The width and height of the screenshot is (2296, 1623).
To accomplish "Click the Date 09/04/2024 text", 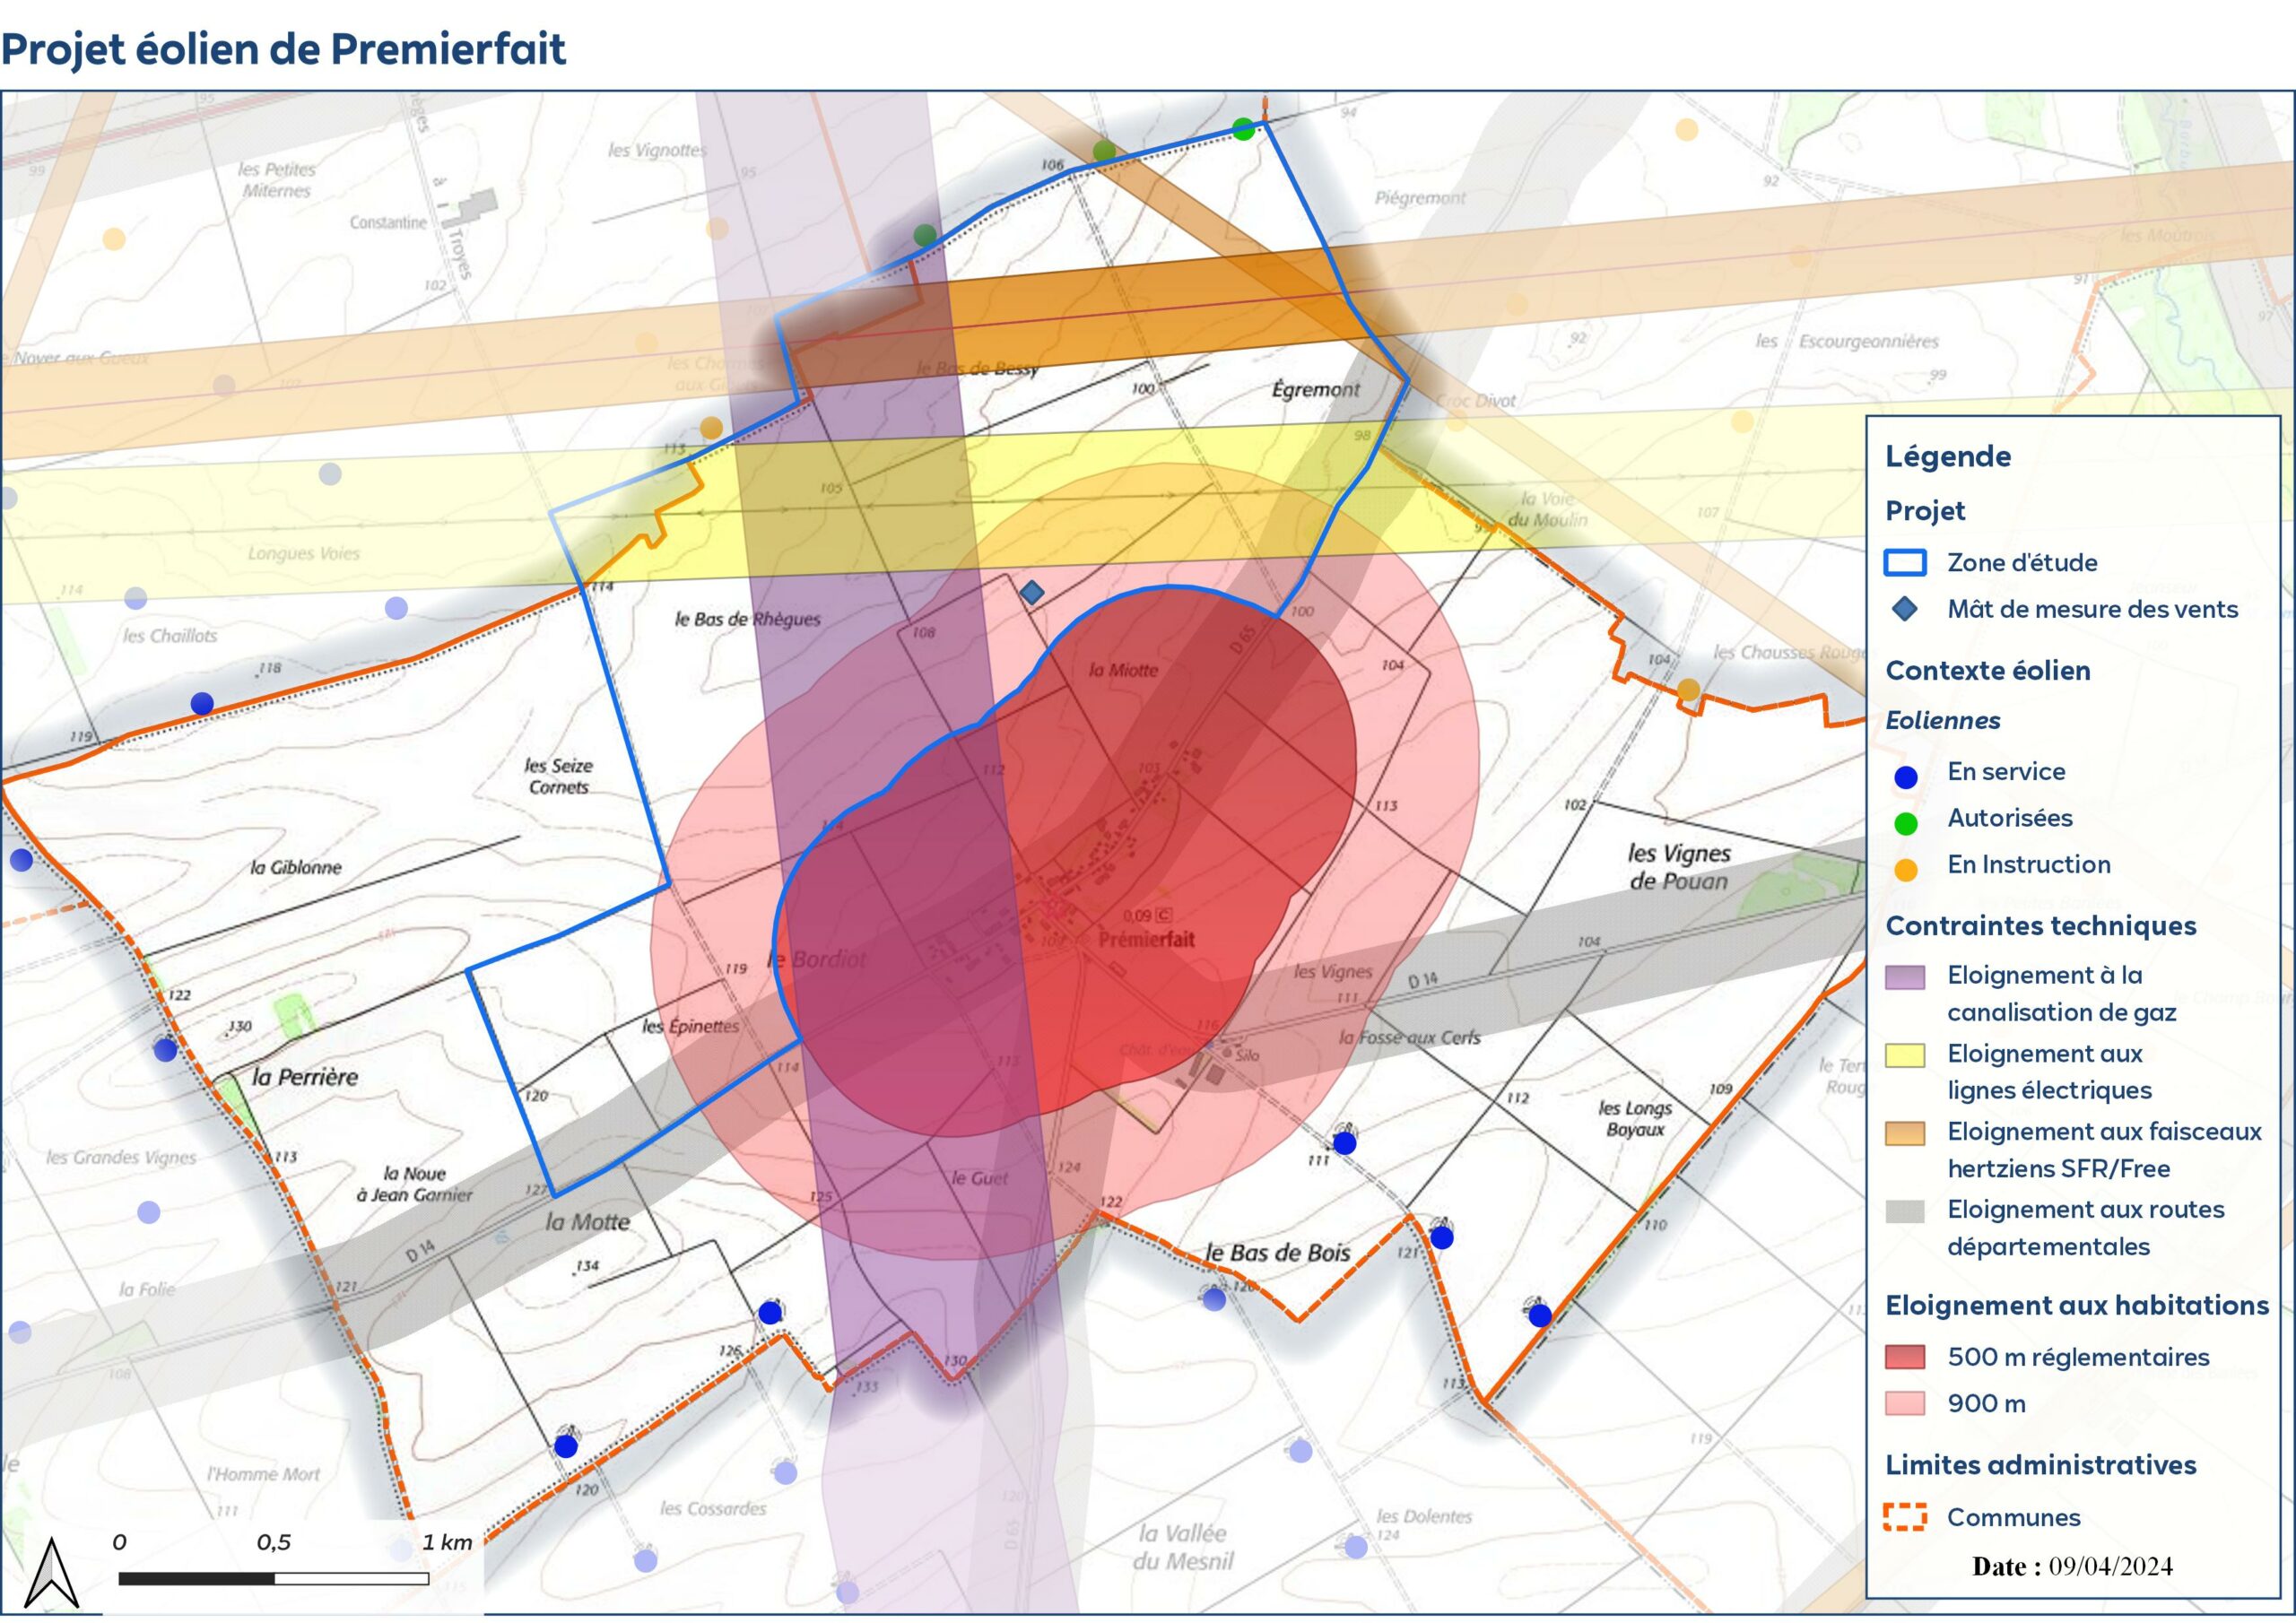I will click(x=2072, y=1566).
